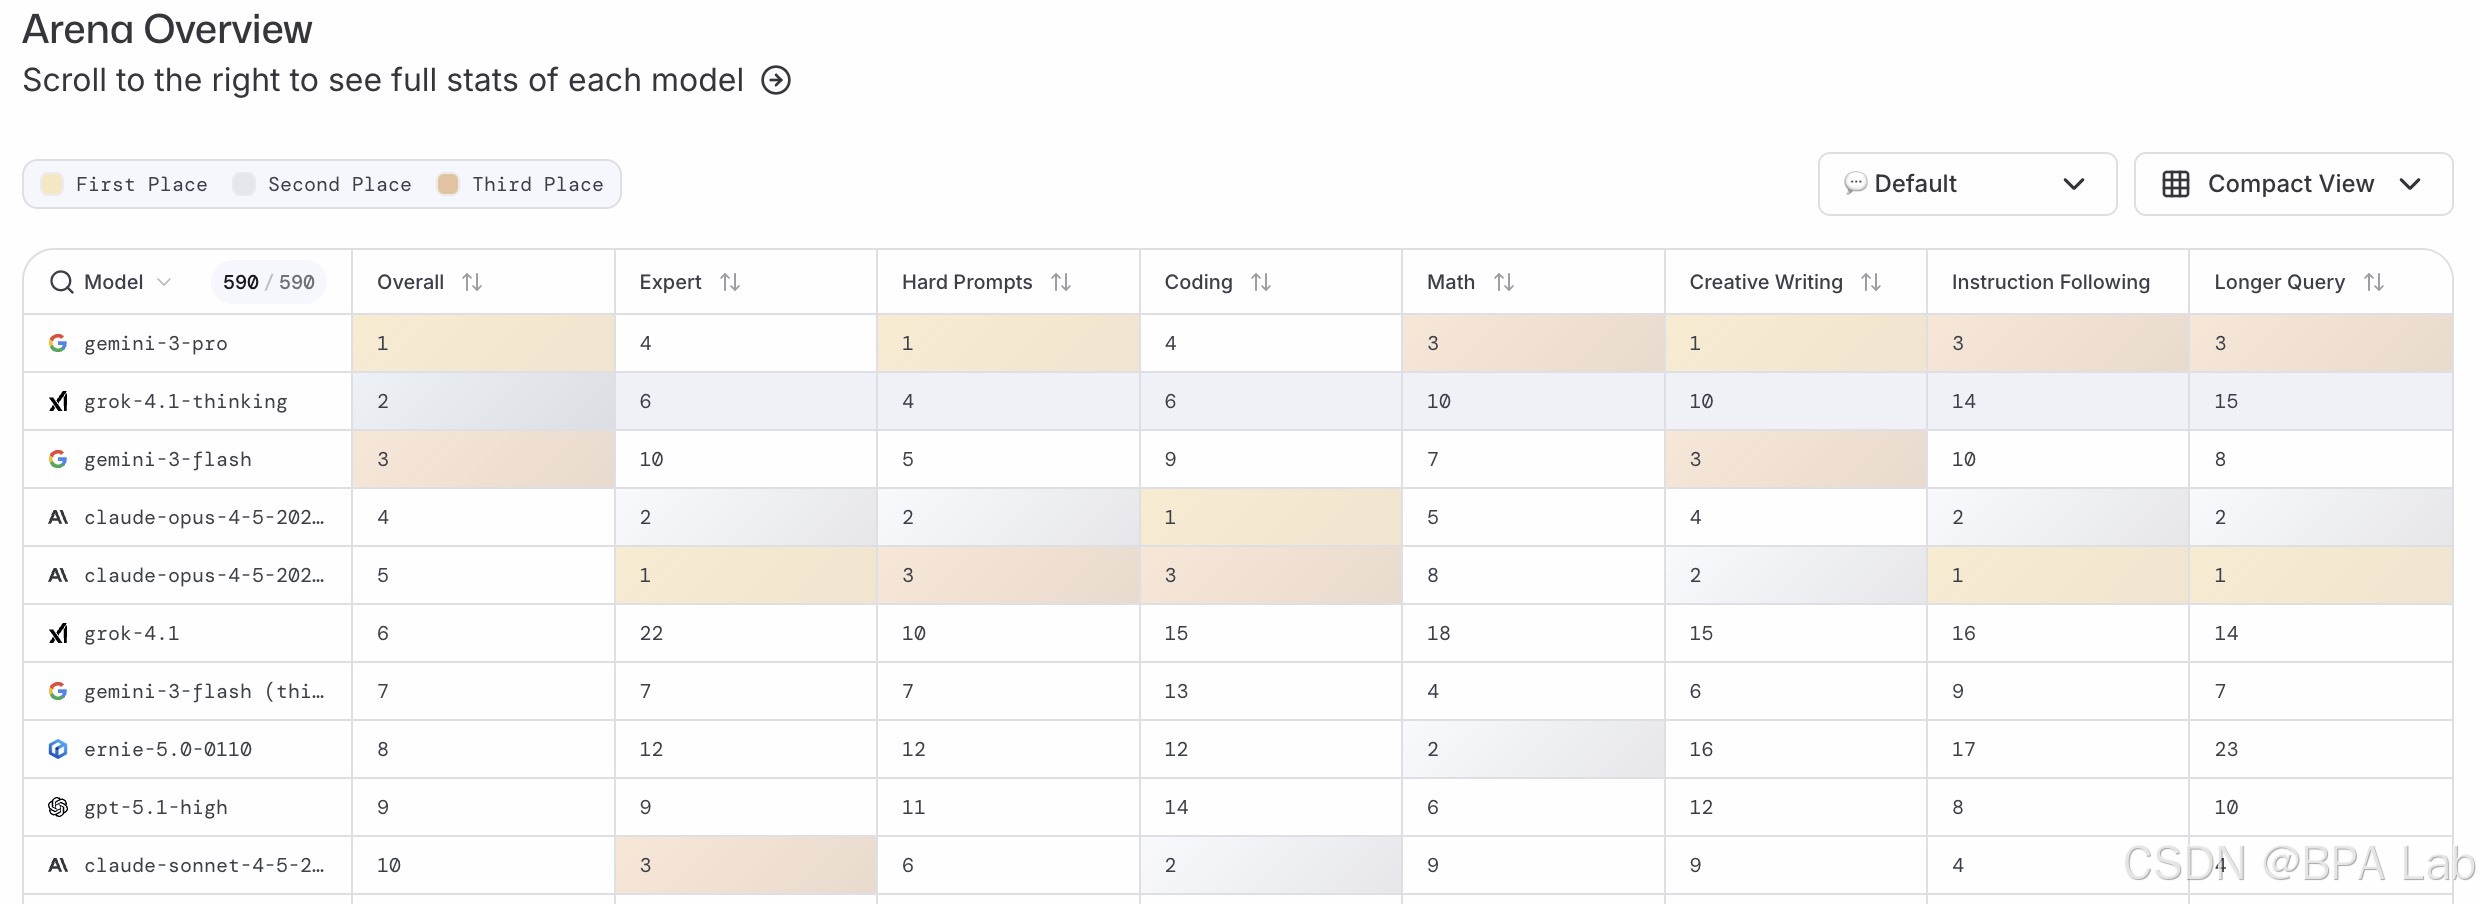
Task: Click the Instruction Following column header
Action: click(2050, 282)
